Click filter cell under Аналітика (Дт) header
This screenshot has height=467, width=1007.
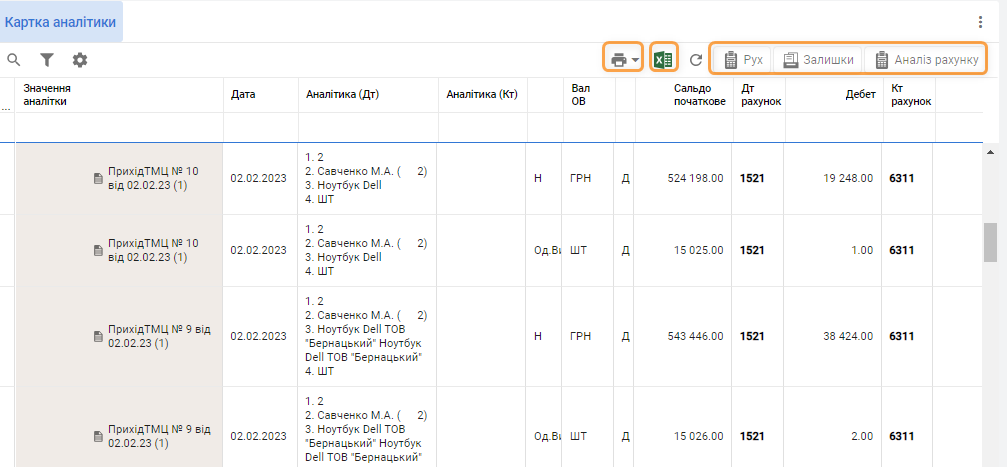click(367, 127)
